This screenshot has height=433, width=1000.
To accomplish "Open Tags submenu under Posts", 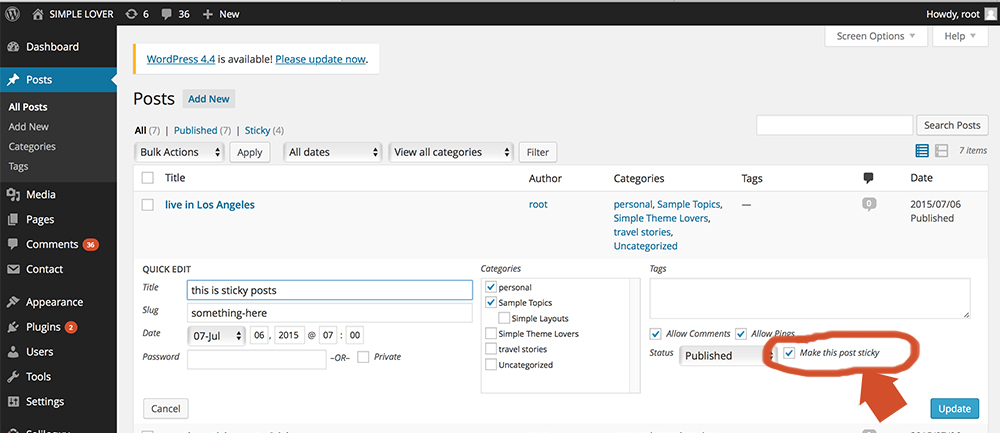I will [18, 166].
